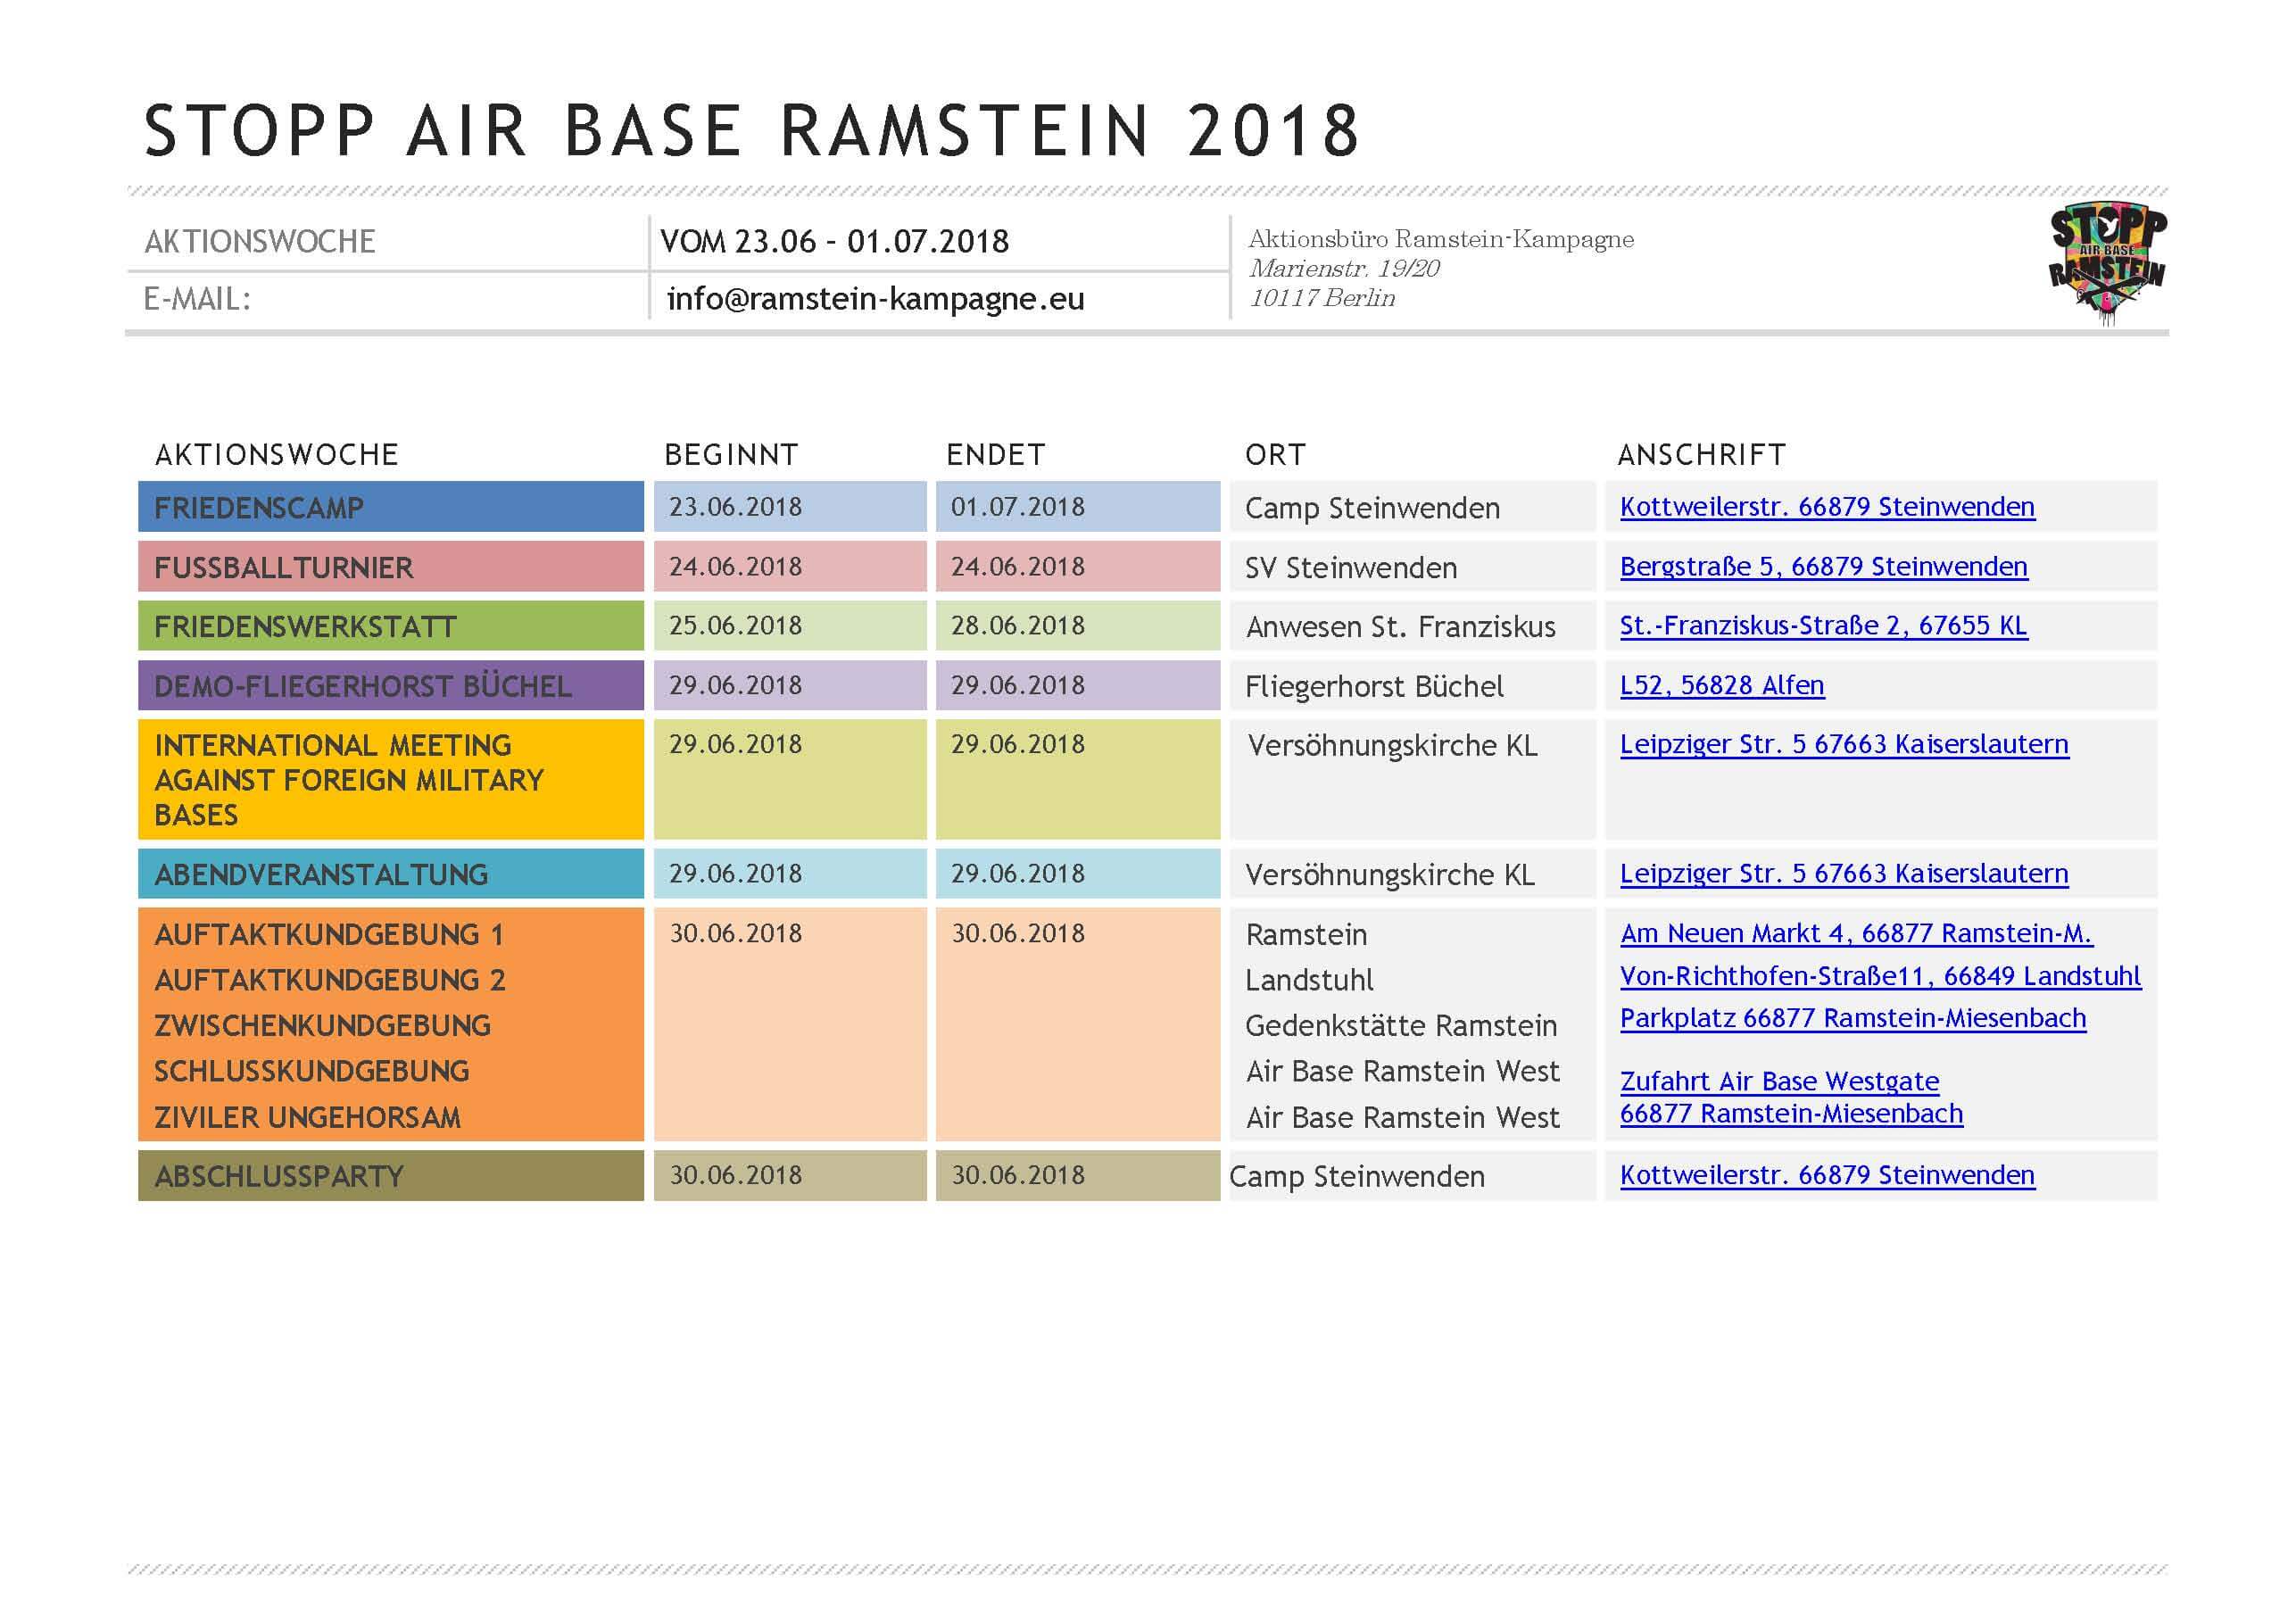Open the Bergstraße 5, 66879 Steinwenden link
This screenshot has width=2296, height=1624.
(1823, 567)
